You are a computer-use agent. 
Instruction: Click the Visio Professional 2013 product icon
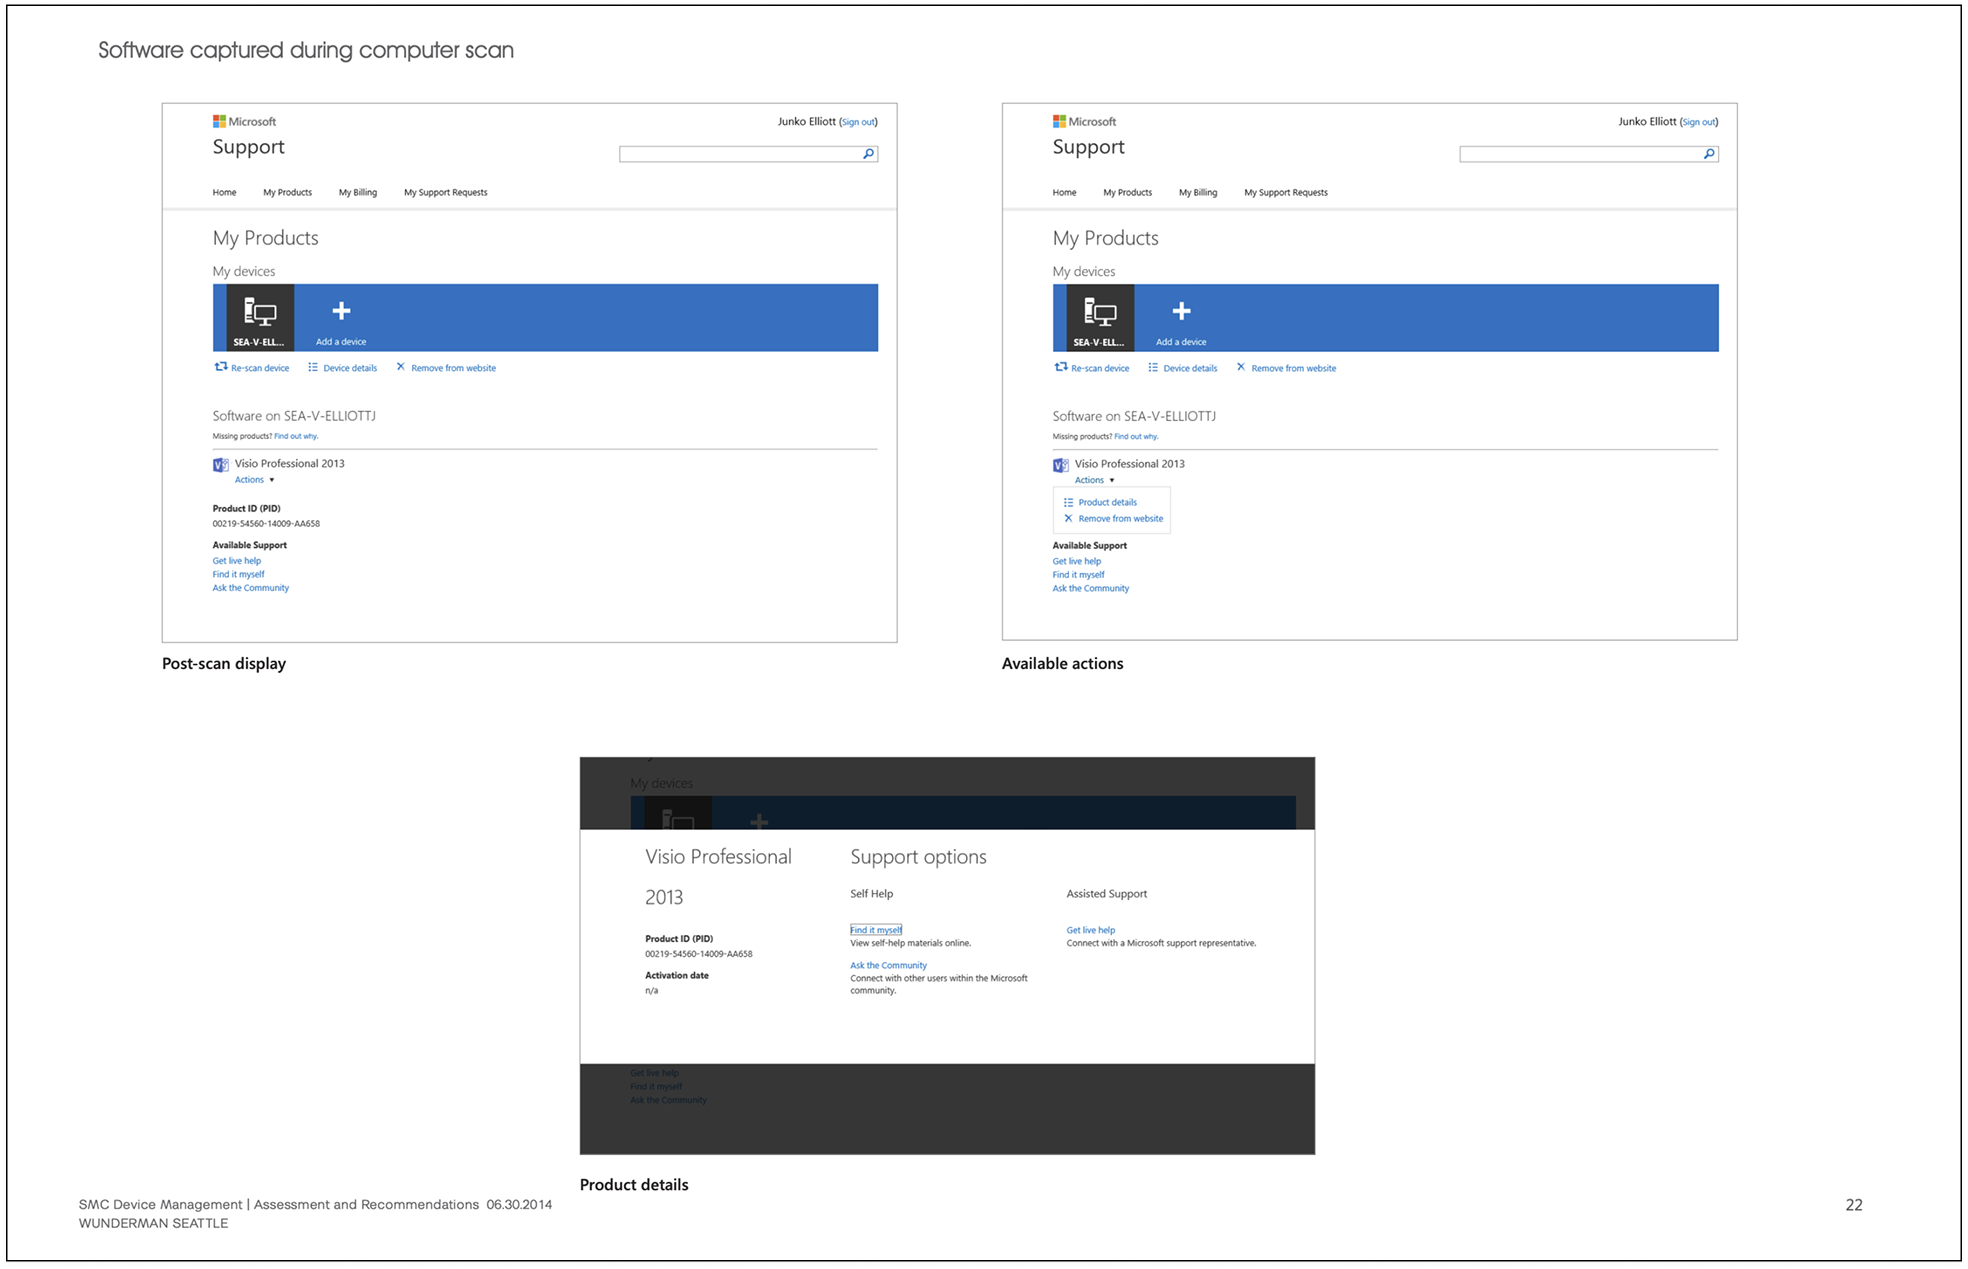click(x=219, y=463)
